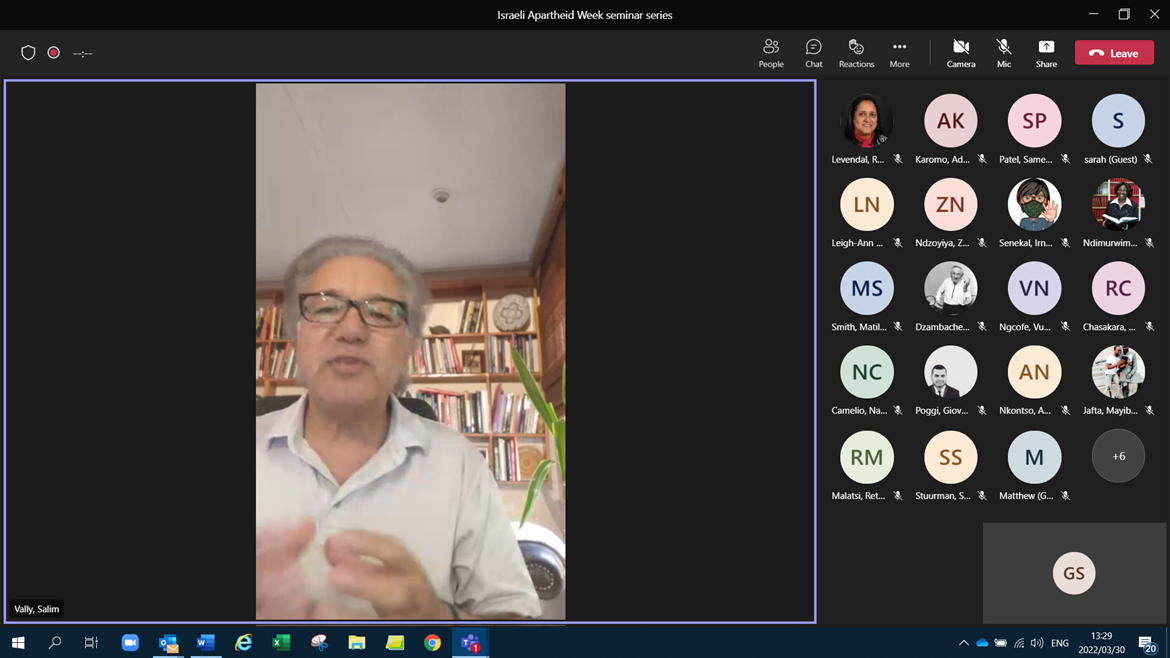Open the meeting Chat panel
This screenshot has height=658, width=1170.
(813, 53)
